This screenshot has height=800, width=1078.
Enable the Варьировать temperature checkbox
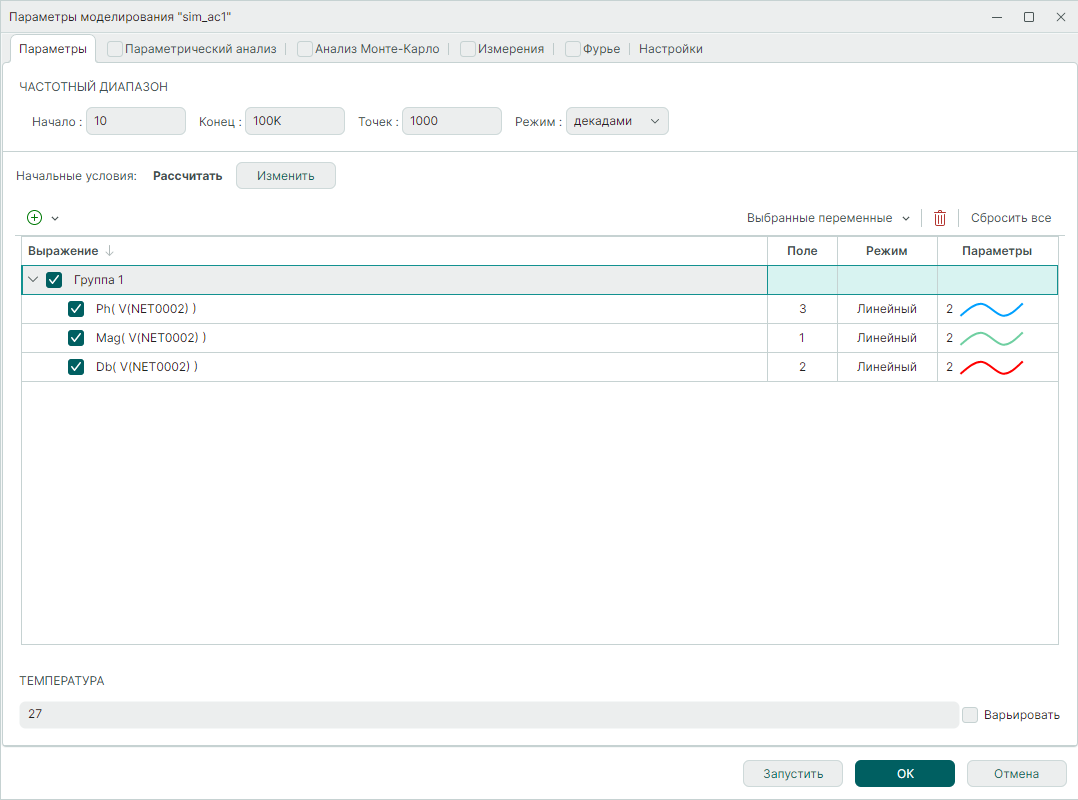970,715
